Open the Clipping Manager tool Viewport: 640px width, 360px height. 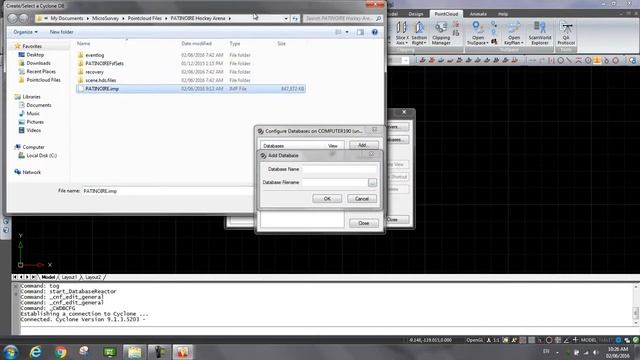pos(441,33)
